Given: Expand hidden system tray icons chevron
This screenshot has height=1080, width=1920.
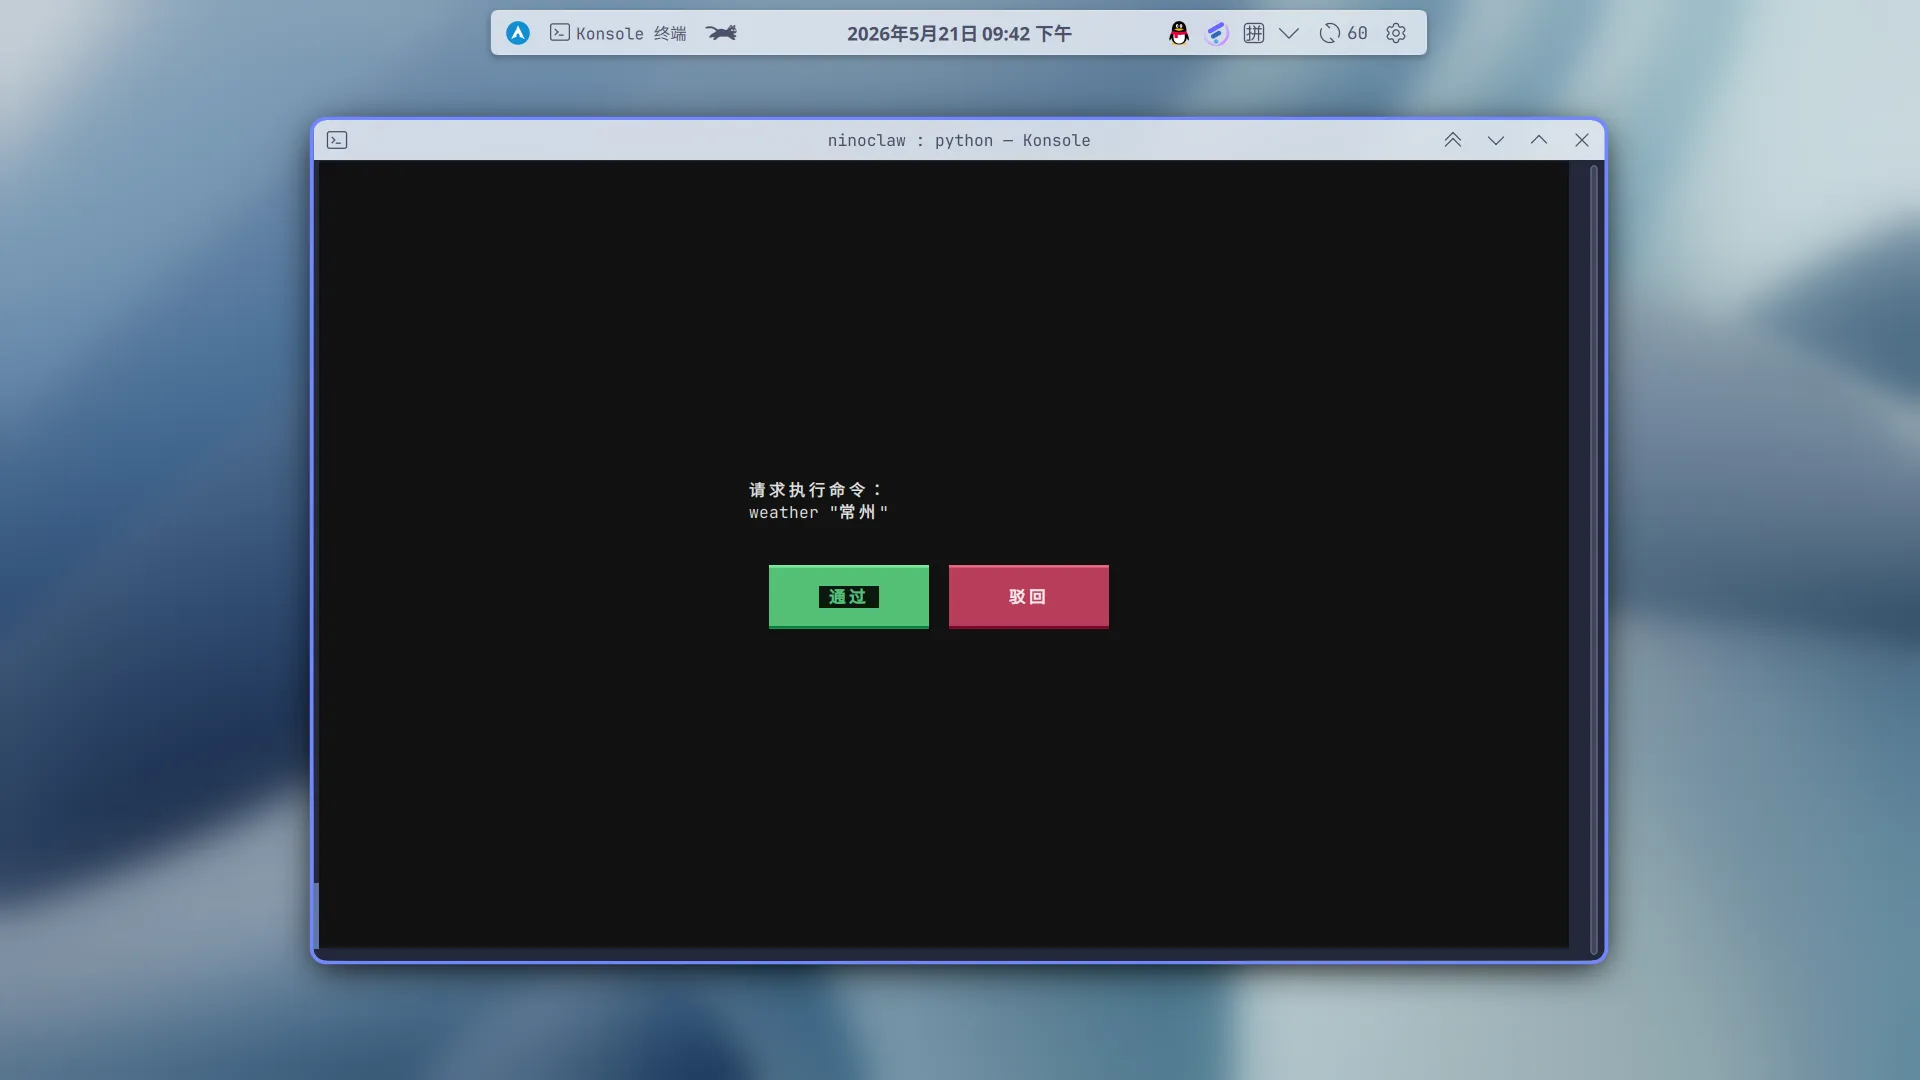Looking at the screenshot, I should [x=1289, y=33].
